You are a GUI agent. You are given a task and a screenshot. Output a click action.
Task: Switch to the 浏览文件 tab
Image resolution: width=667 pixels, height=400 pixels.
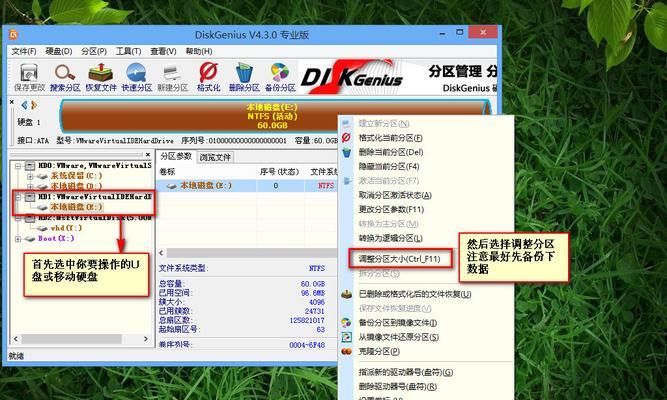[x=215, y=157]
